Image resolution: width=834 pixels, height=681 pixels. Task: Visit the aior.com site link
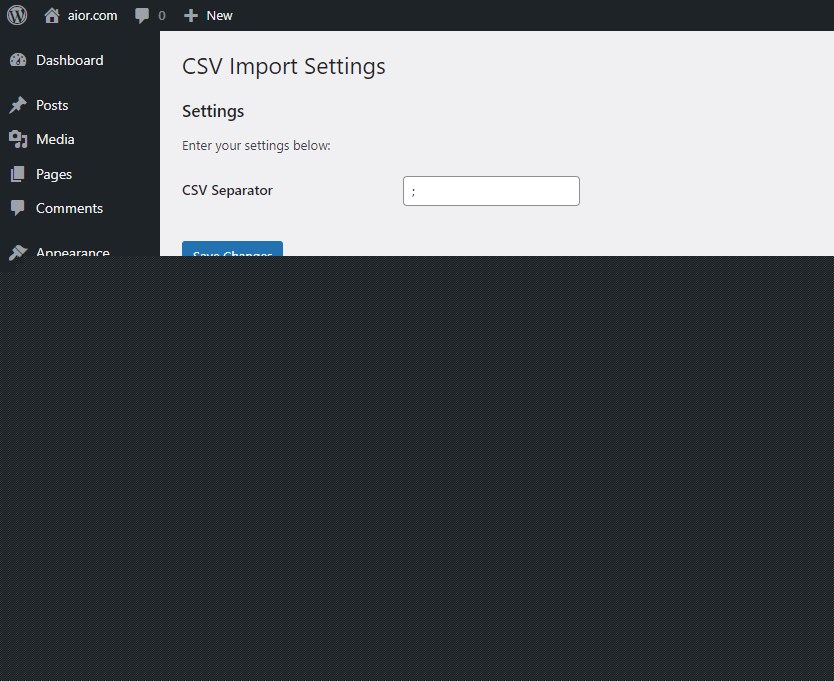click(92, 15)
